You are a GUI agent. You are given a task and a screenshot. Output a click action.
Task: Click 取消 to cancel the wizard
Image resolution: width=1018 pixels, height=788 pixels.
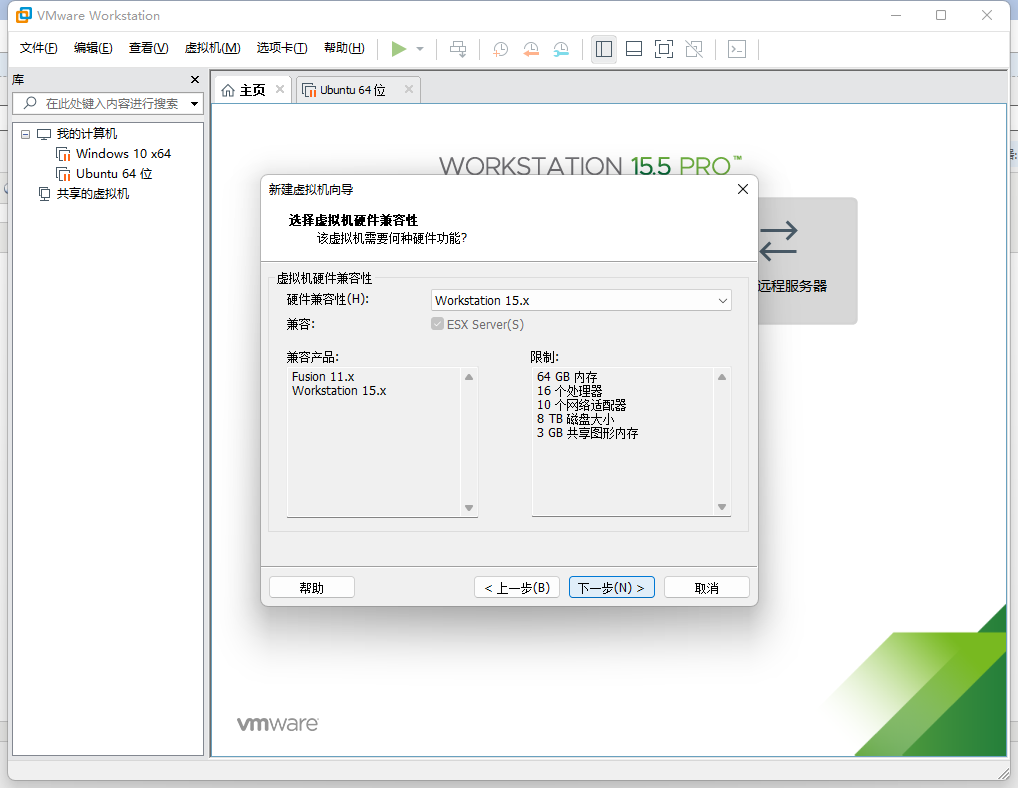tap(706, 587)
